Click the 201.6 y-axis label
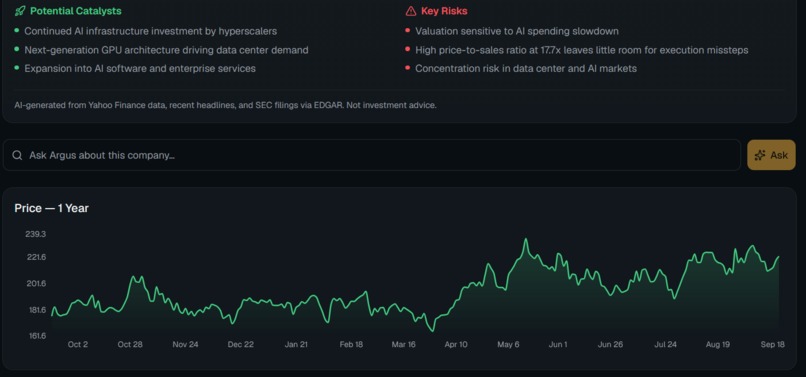Screen dimensions: 806x377 pyautogui.click(x=36, y=283)
